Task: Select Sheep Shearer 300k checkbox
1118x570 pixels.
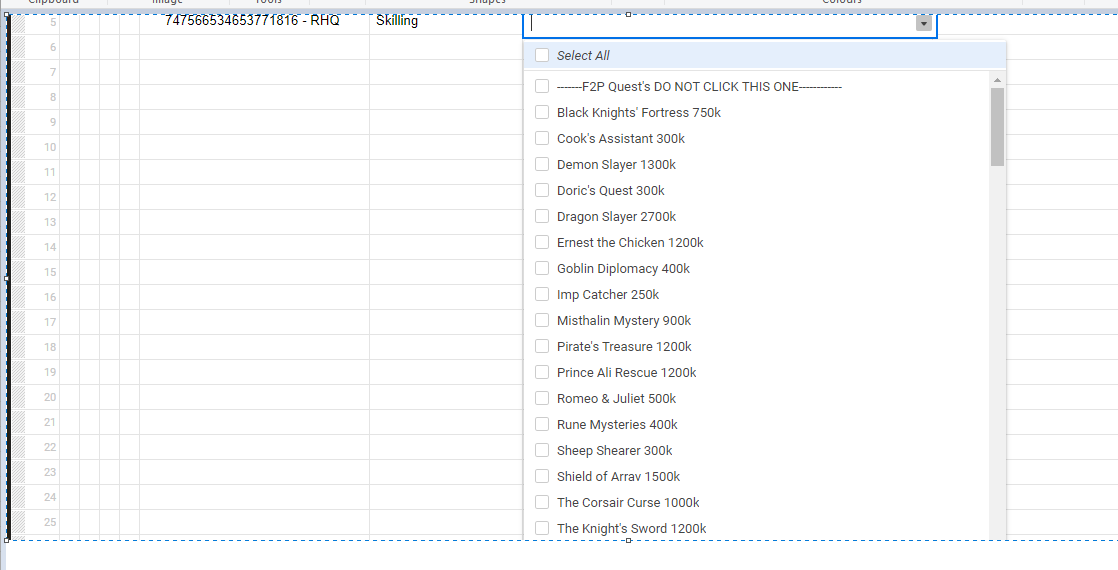Action: (542, 450)
